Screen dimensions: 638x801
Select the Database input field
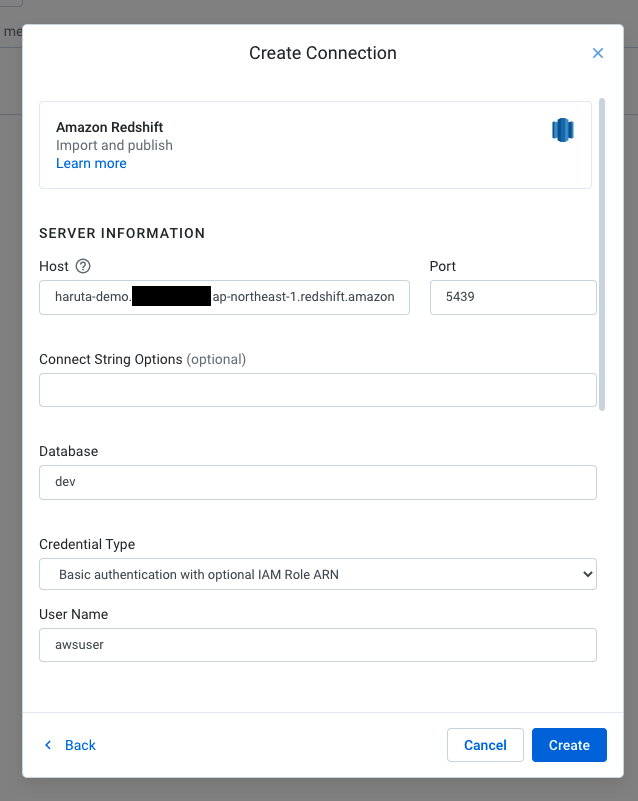pyautogui.click(x=318, y=482)
